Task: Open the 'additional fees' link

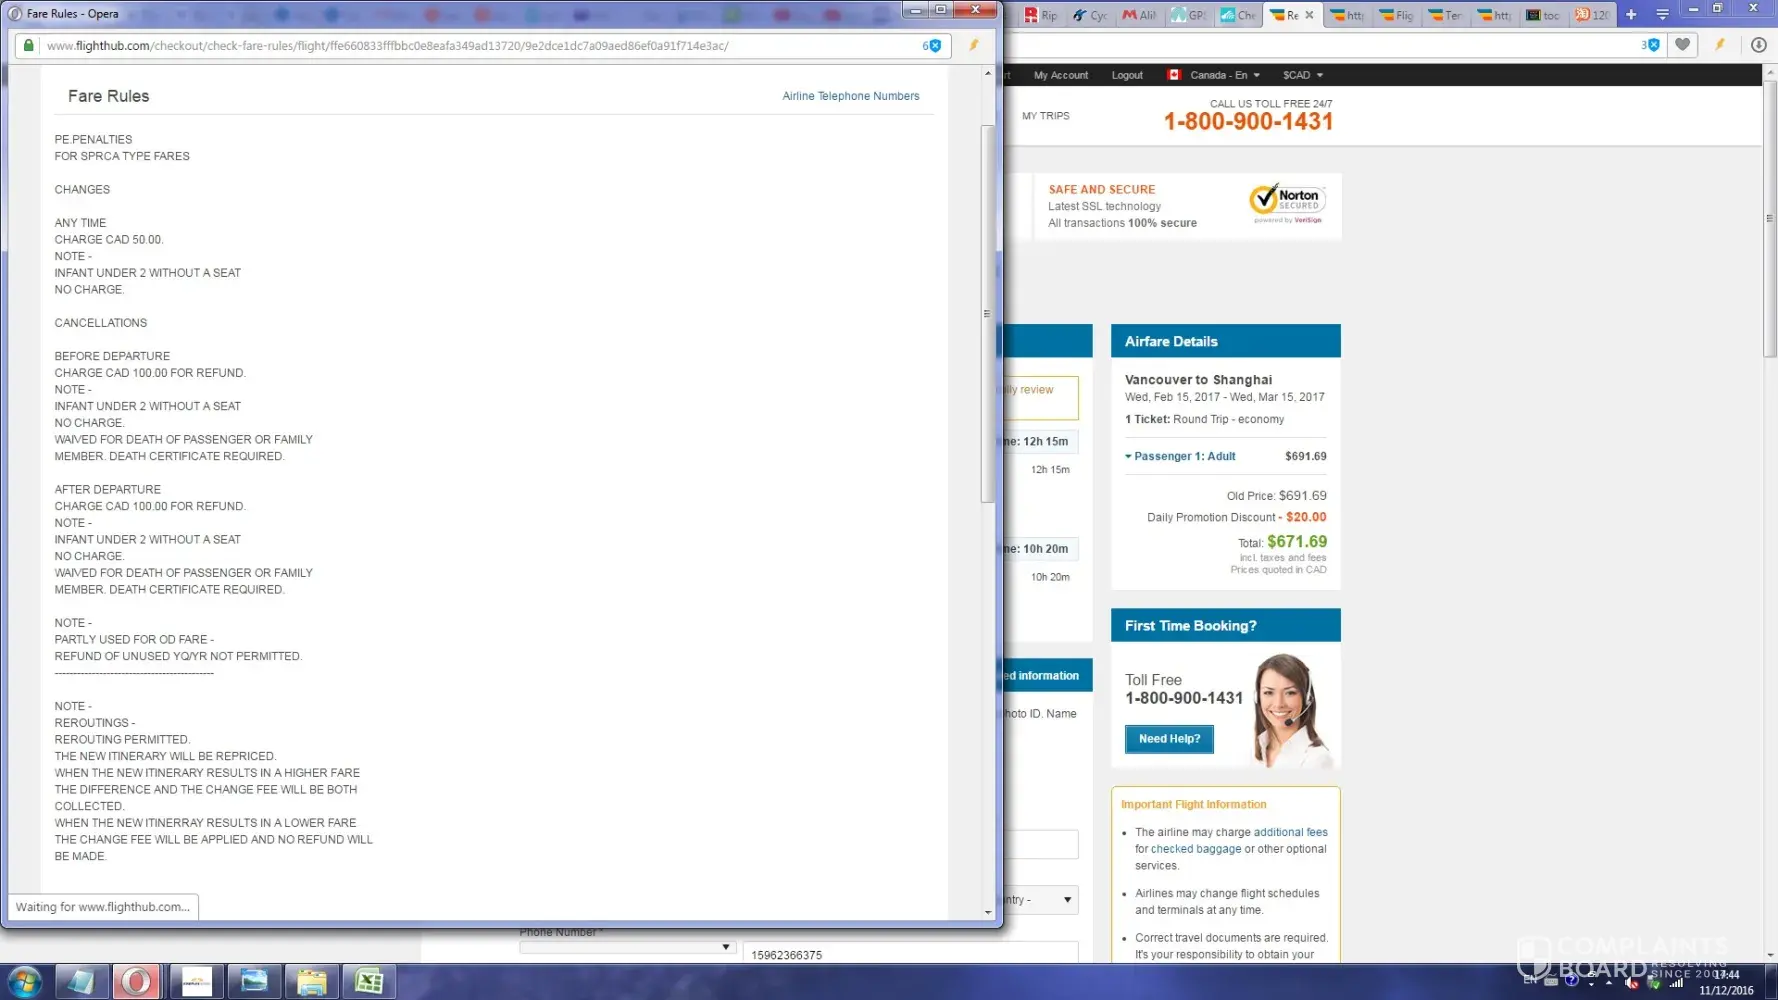Action: click(x=1291, y=832)
